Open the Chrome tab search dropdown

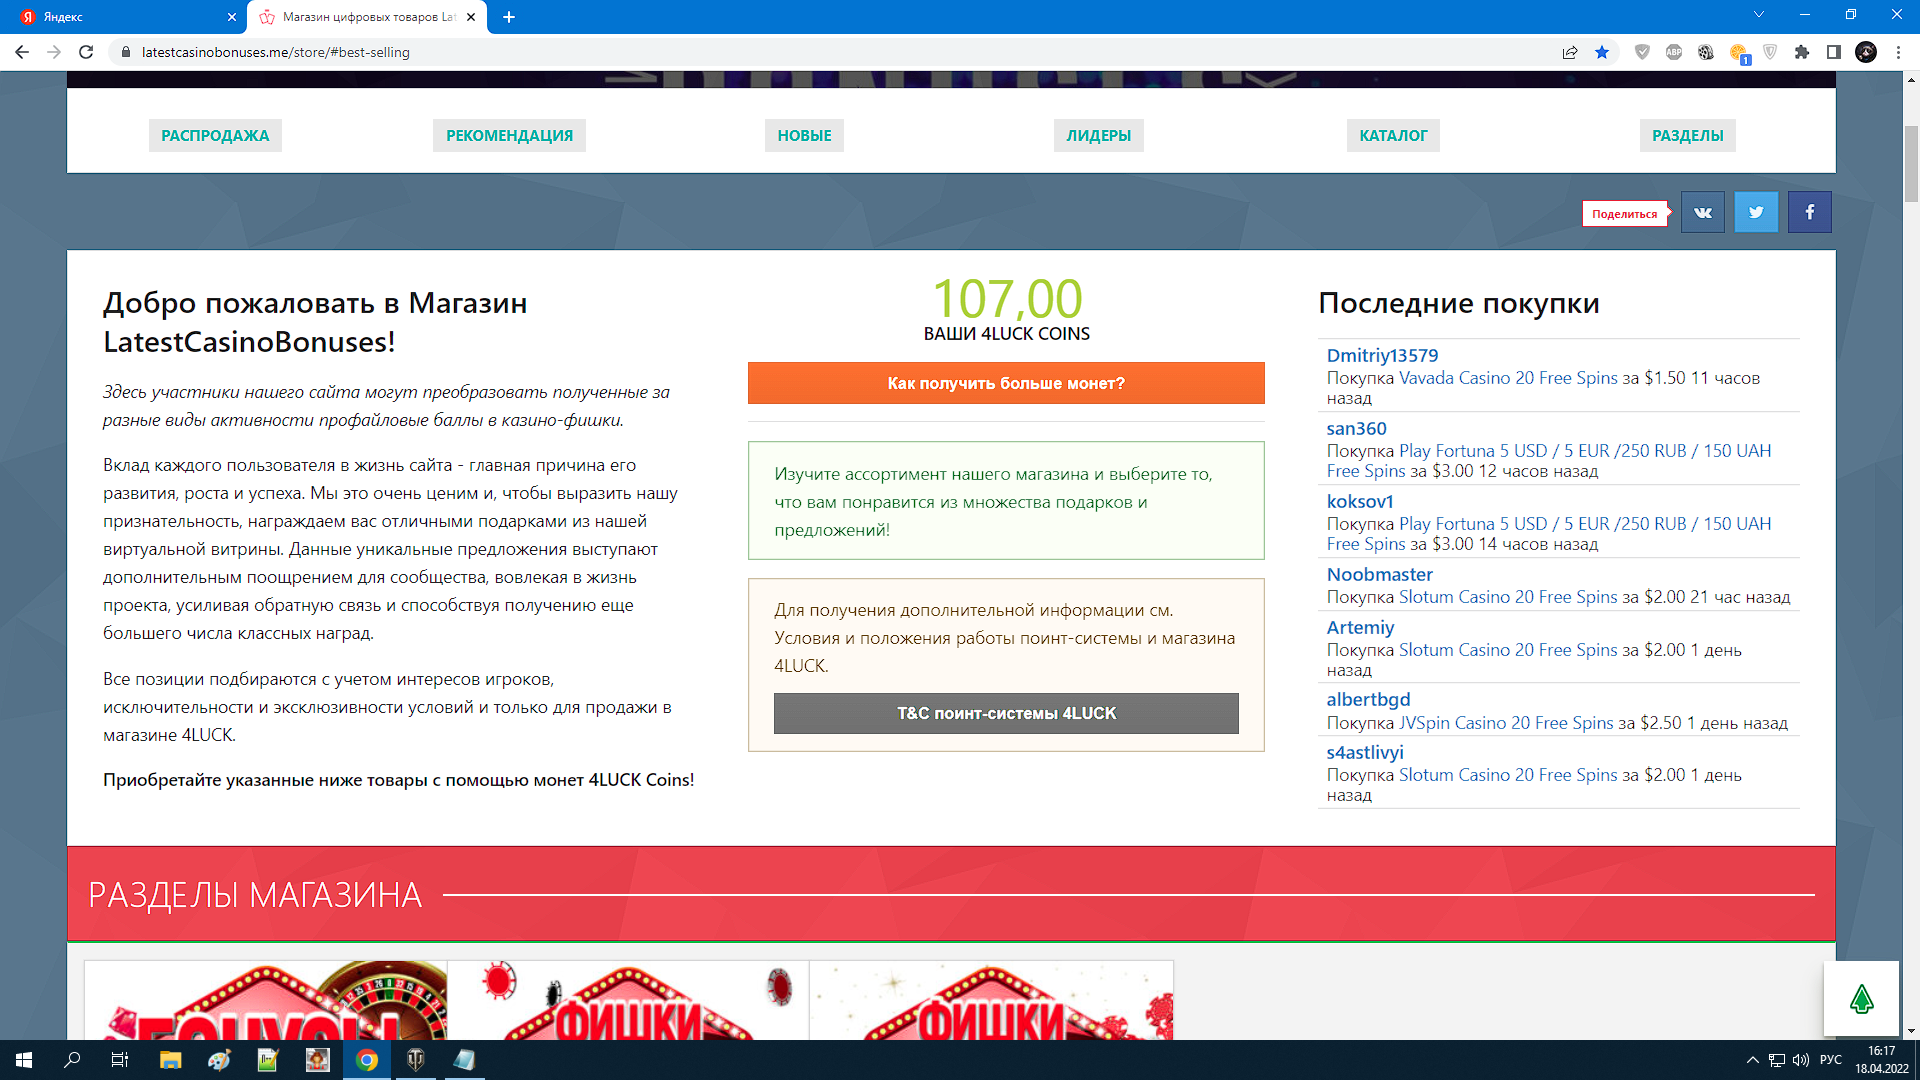click(x=1759, y=15)
